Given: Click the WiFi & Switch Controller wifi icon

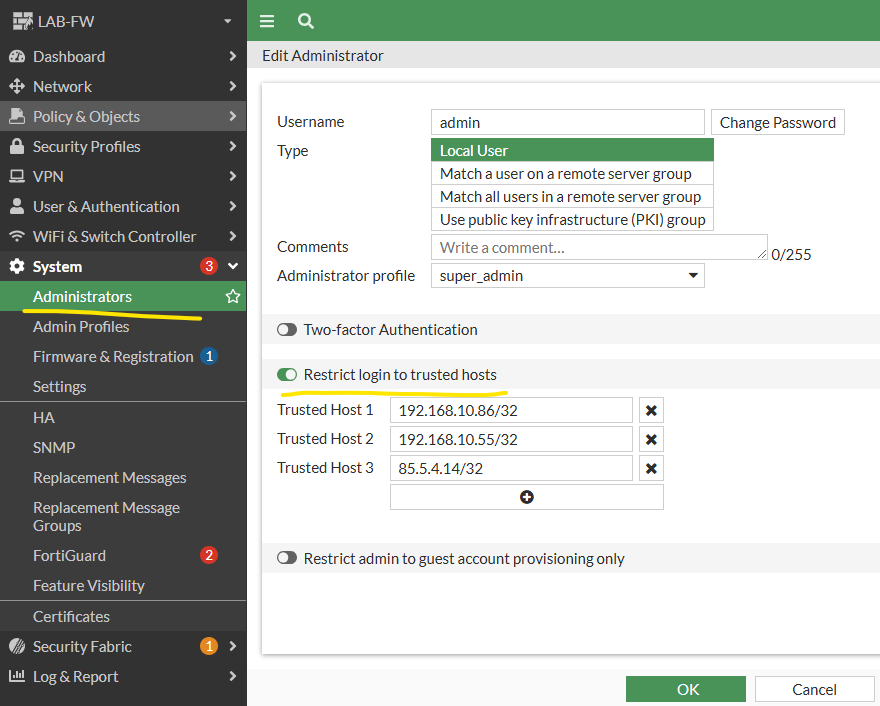Looking at the screenshot, I should tap(17, 236).
